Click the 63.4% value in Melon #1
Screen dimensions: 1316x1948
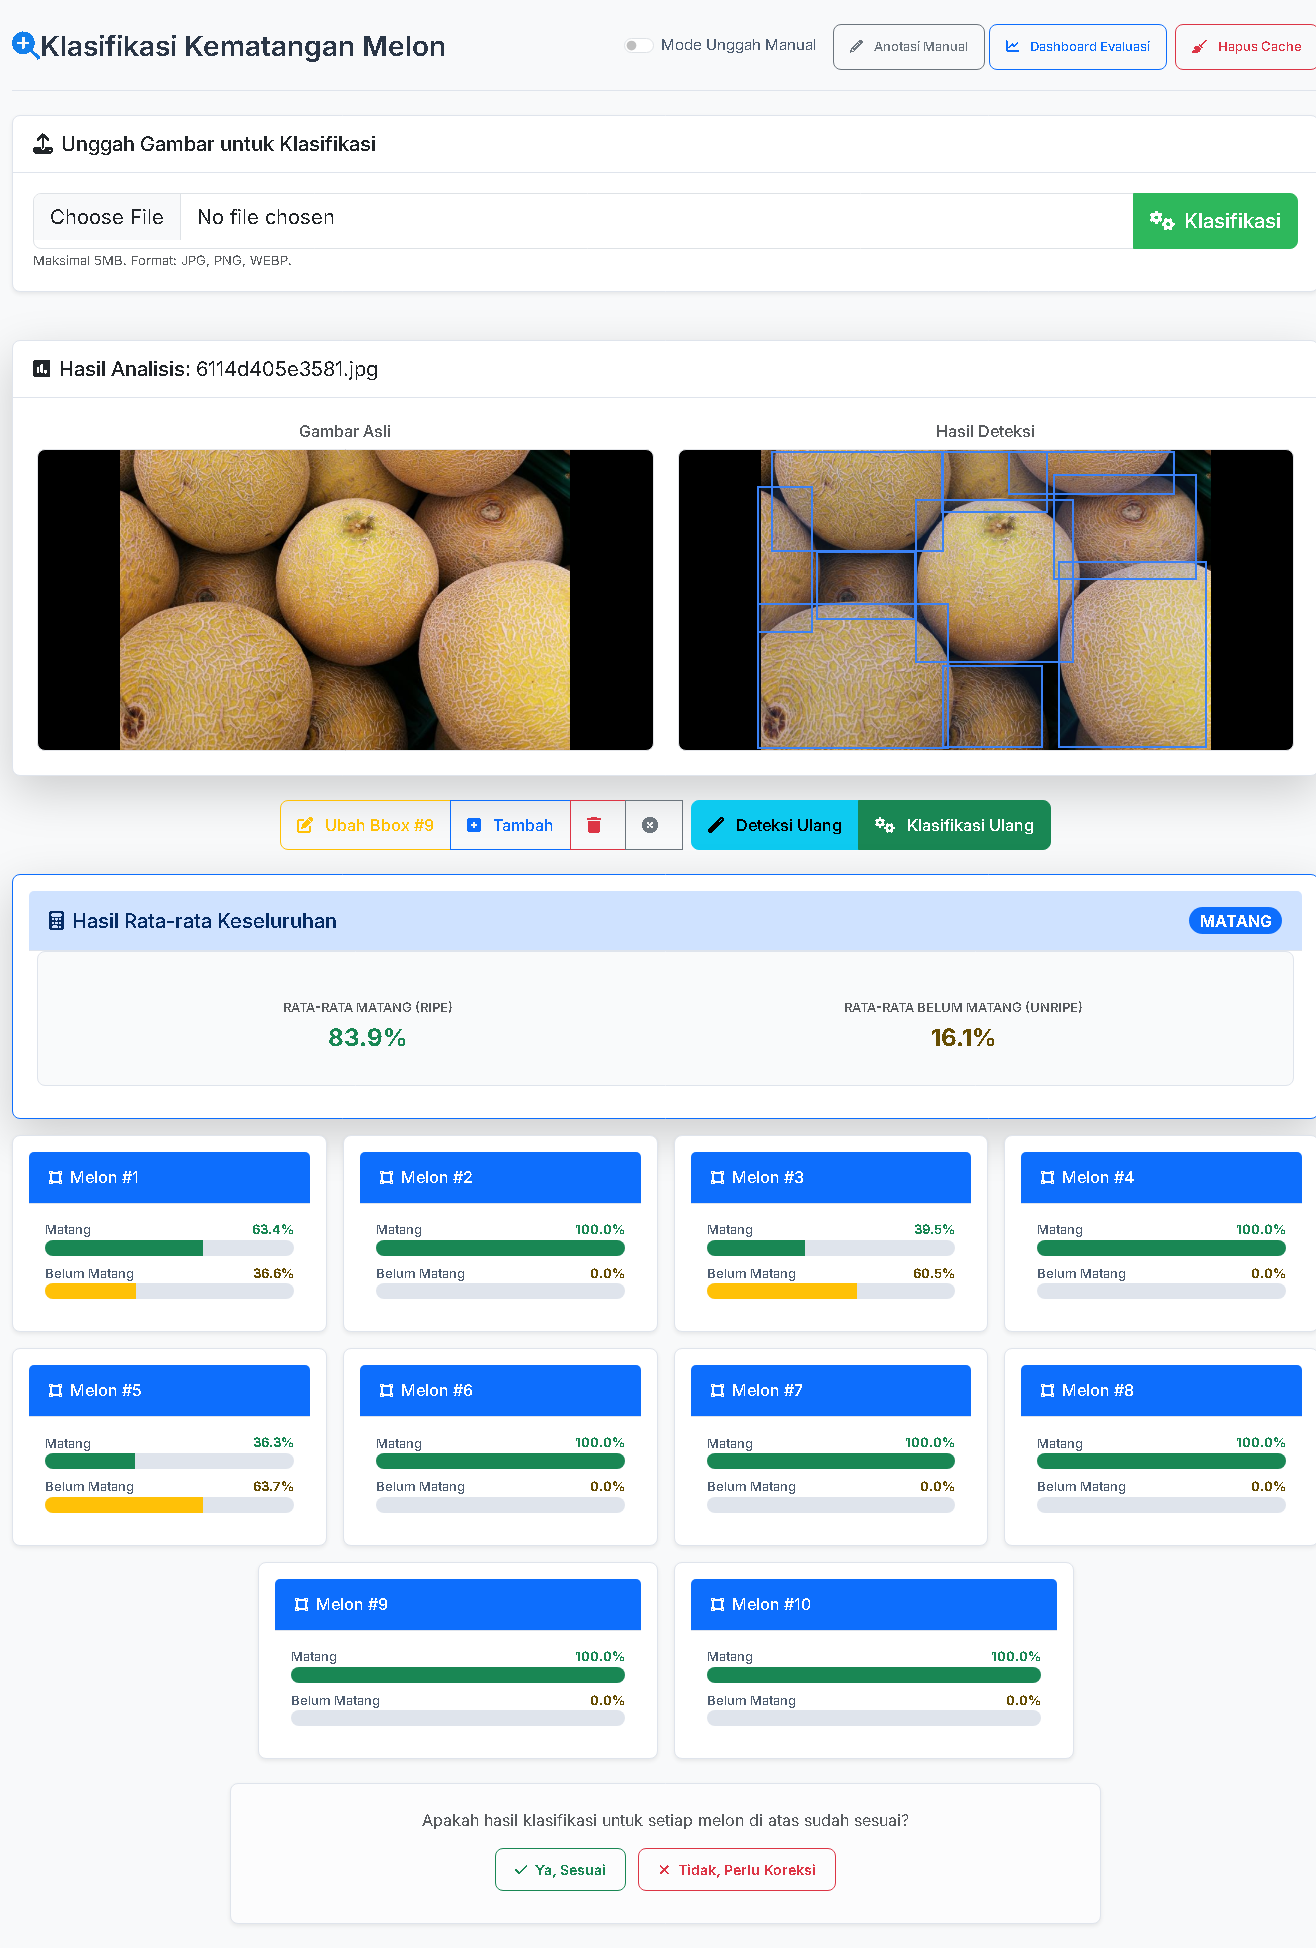(x=273, y=1229)
